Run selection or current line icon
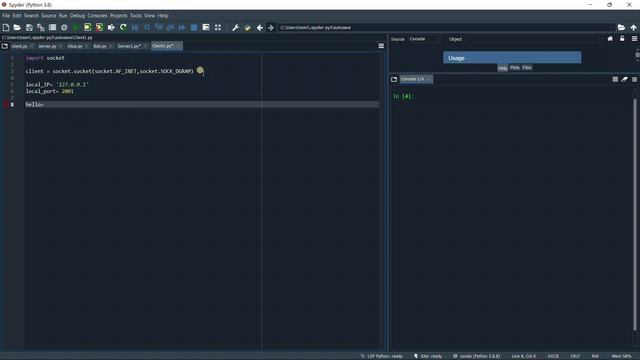The image size is (640, 360). click(x=111, y=27)
